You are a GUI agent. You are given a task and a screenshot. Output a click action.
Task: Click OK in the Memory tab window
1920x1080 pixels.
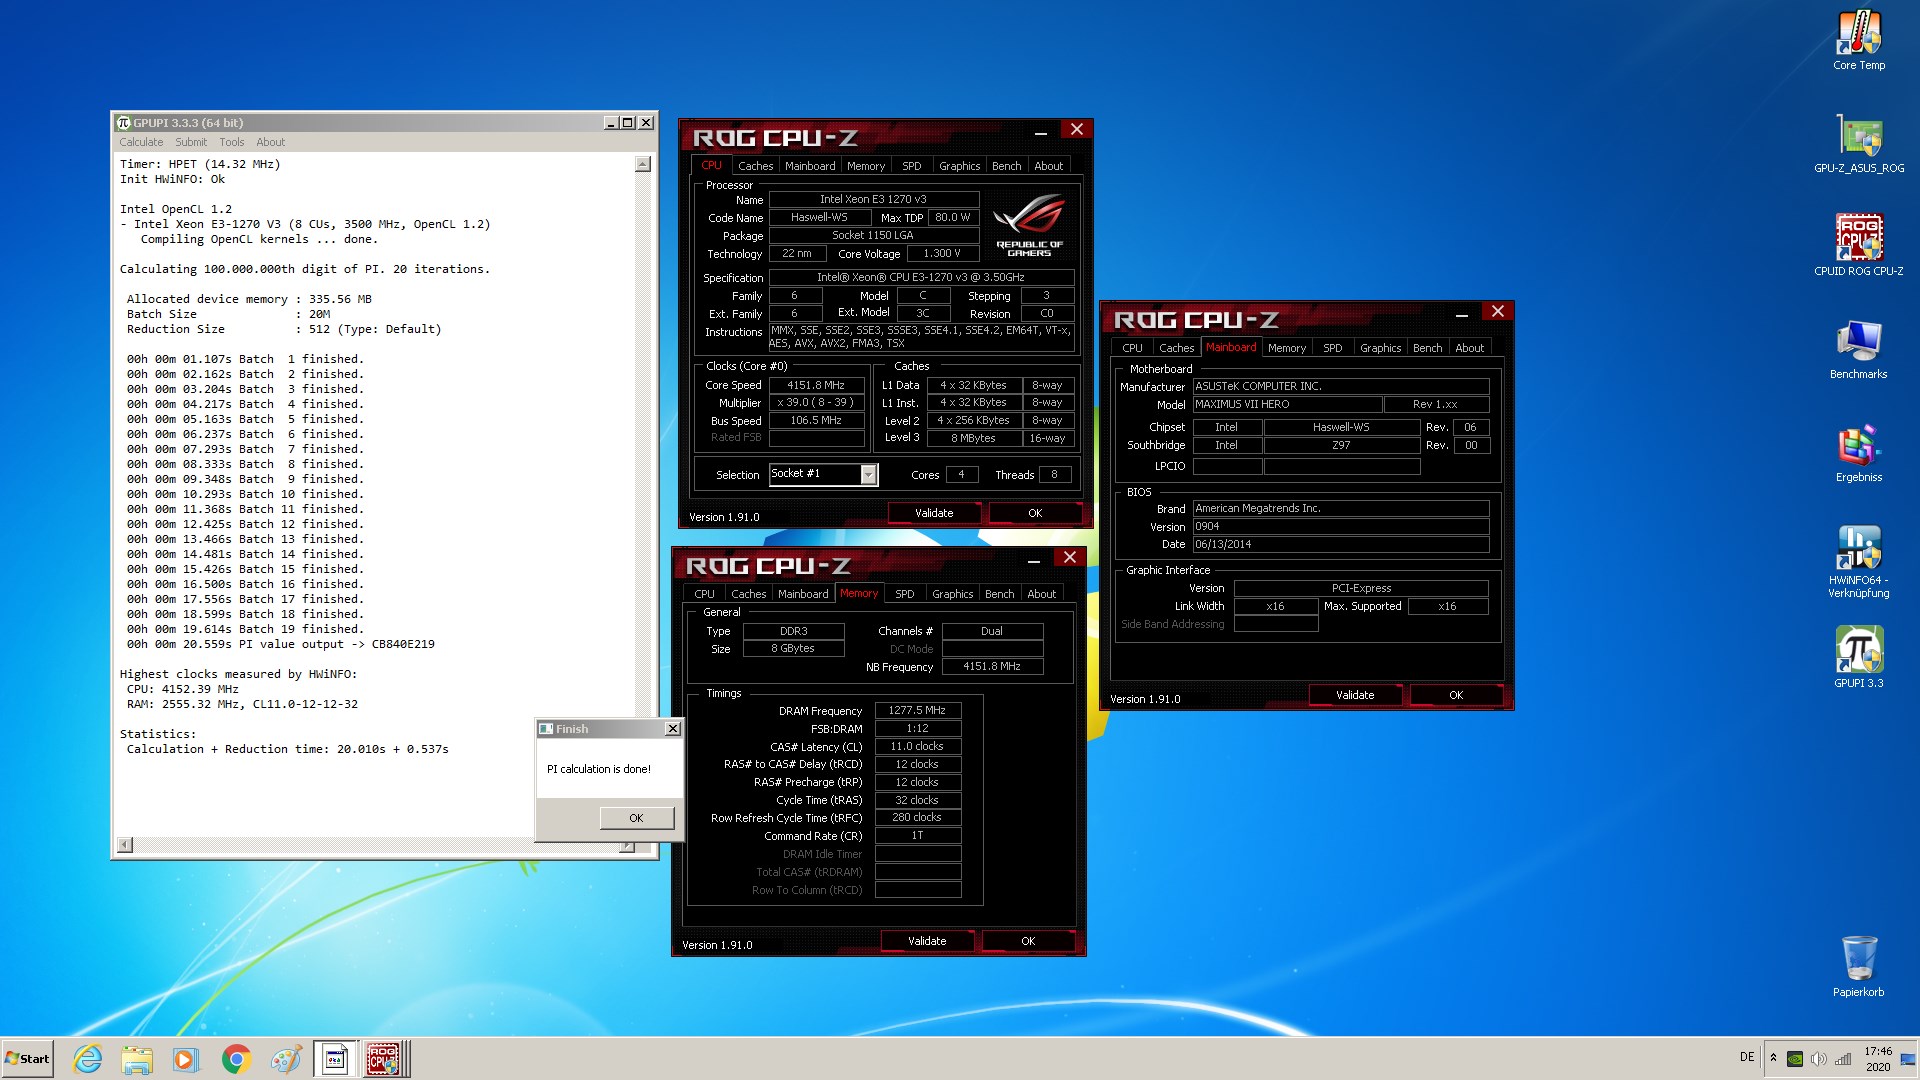pyautogui.click(x=1028, y=941)
